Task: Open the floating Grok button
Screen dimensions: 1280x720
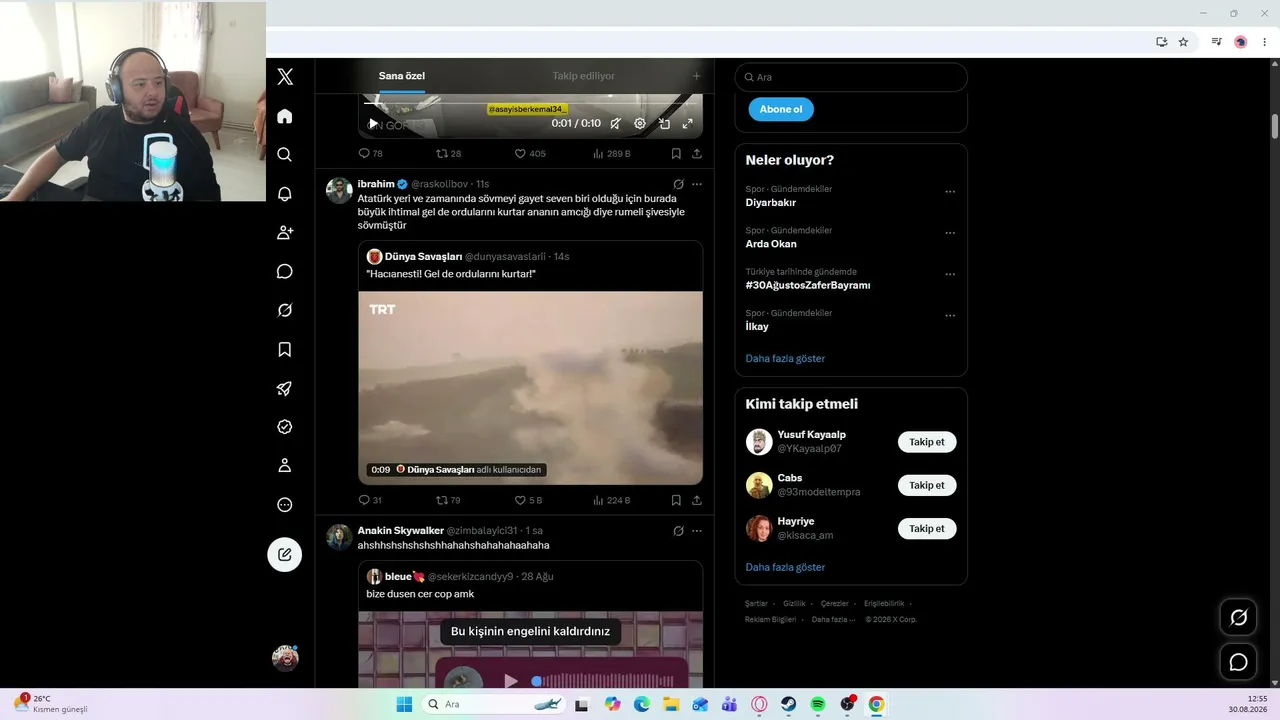Action: (1238, 617)
